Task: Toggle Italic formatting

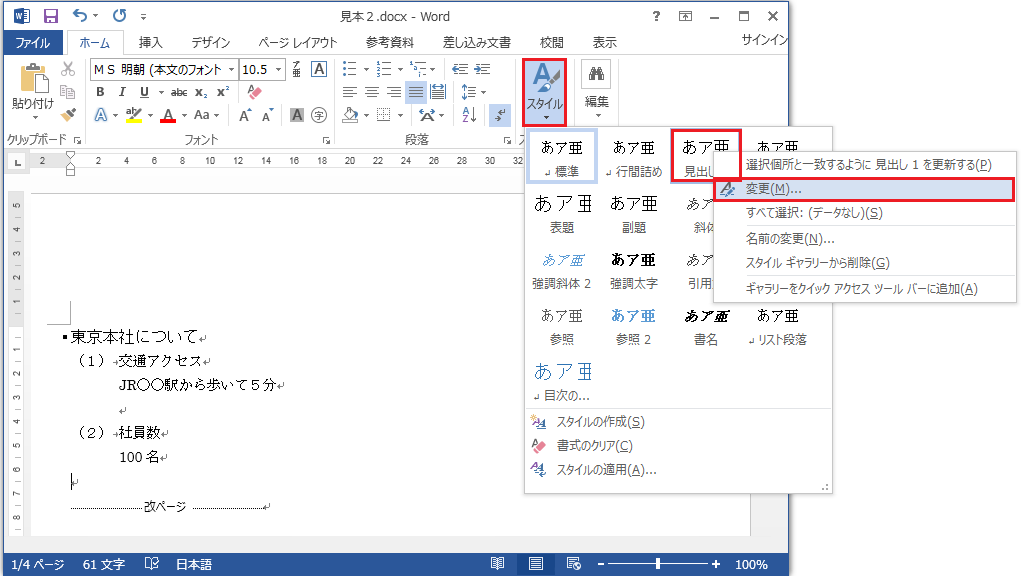Action: (x=122, y=92)
